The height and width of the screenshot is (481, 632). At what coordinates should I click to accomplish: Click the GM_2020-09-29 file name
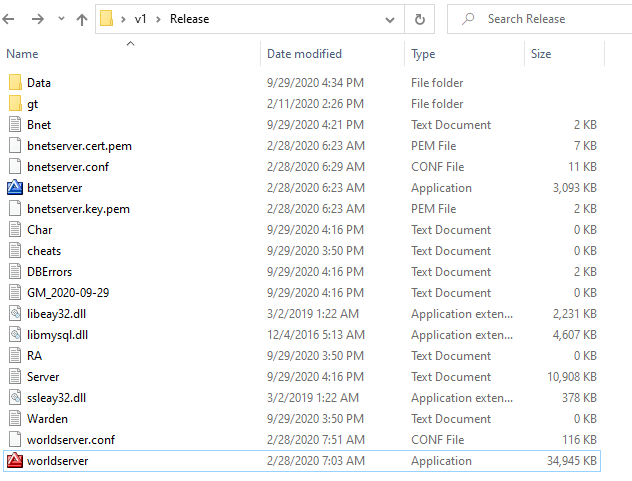[x=68, y=293]
